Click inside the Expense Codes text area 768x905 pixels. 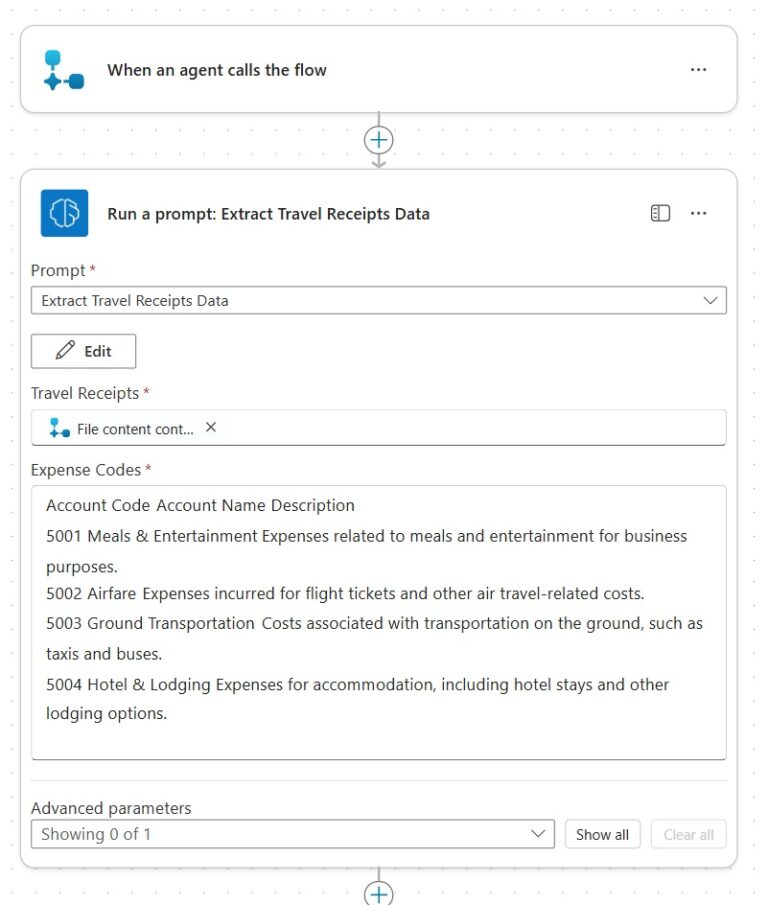click(x=378, y=620)
